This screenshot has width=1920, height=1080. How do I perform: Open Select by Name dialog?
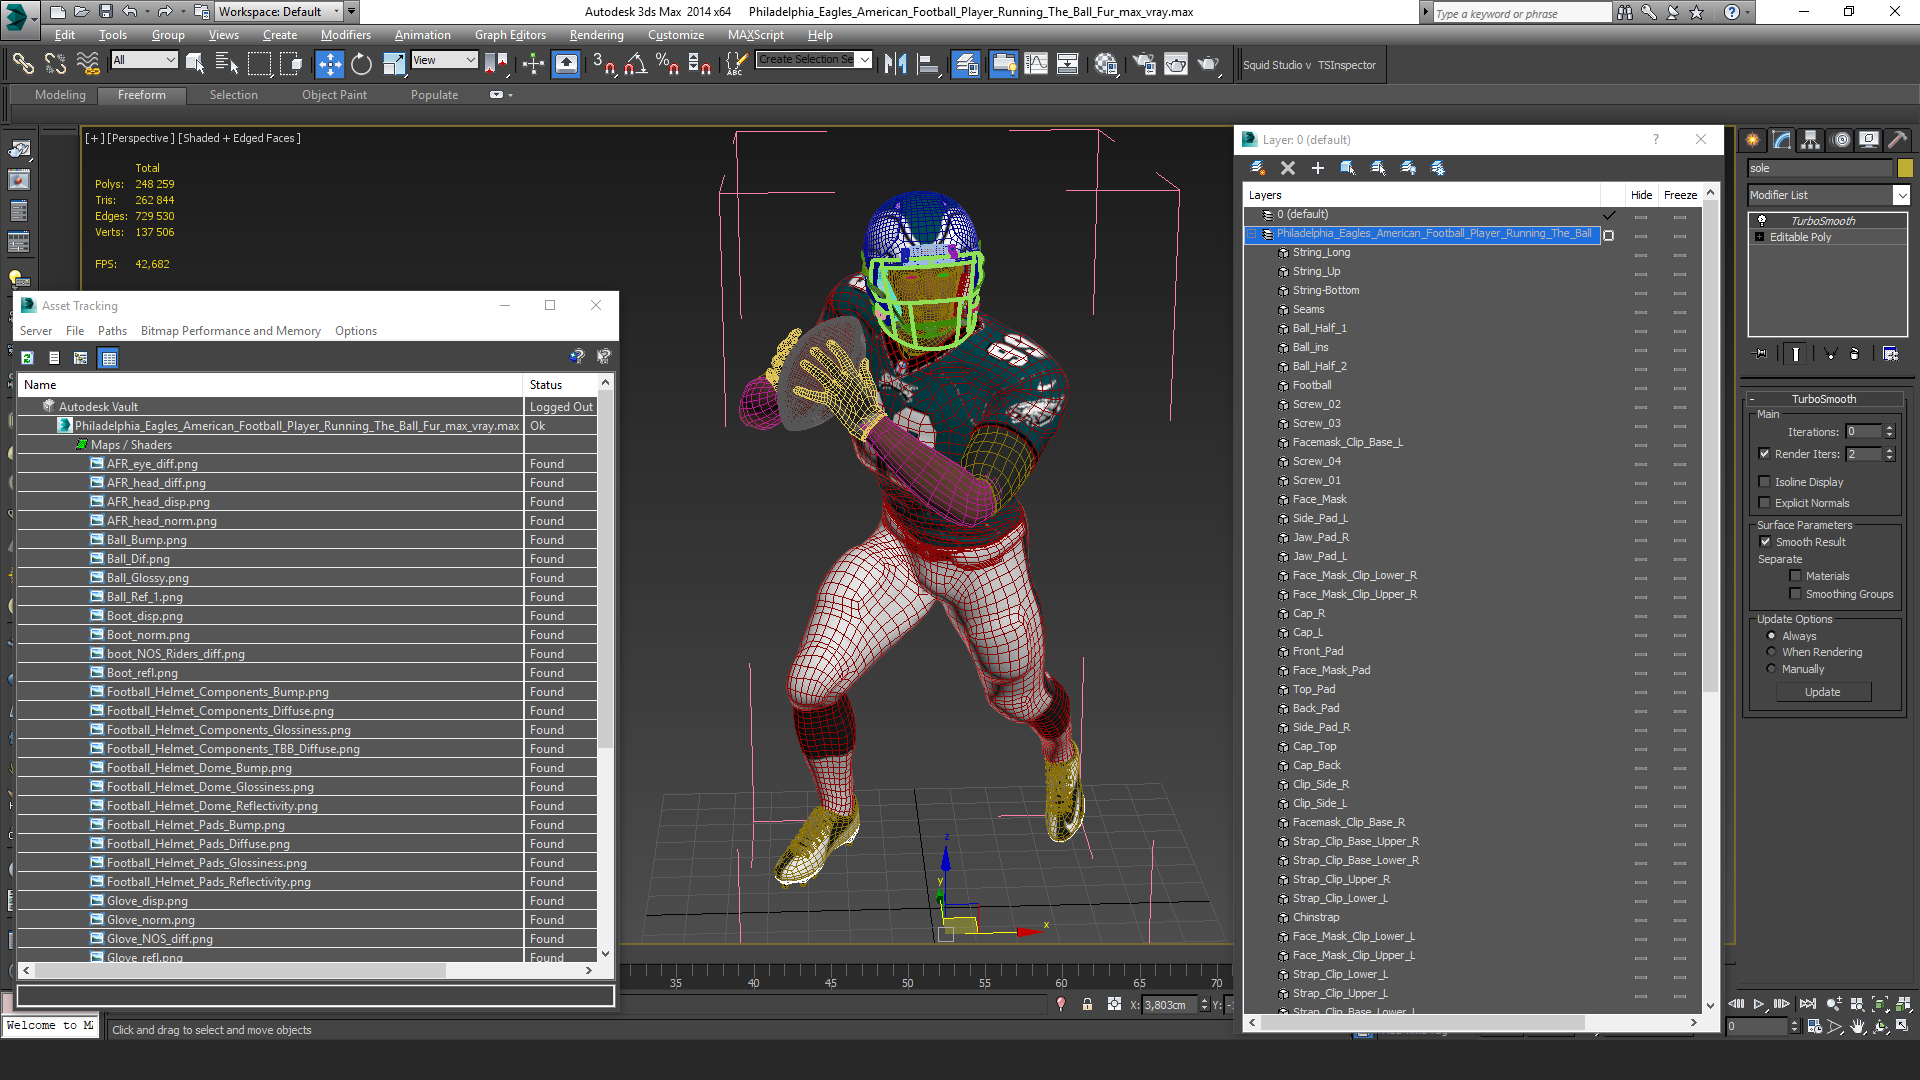tap(227, 65)
